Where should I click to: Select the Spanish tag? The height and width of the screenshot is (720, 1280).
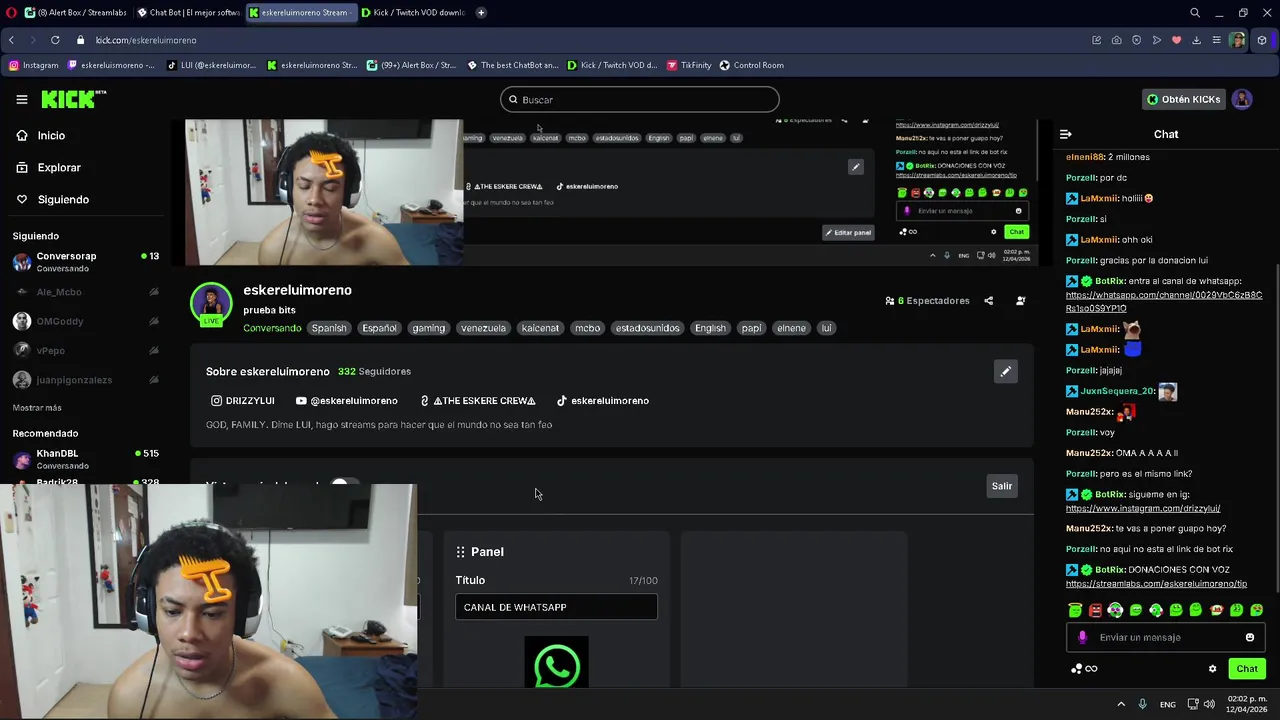328,328
